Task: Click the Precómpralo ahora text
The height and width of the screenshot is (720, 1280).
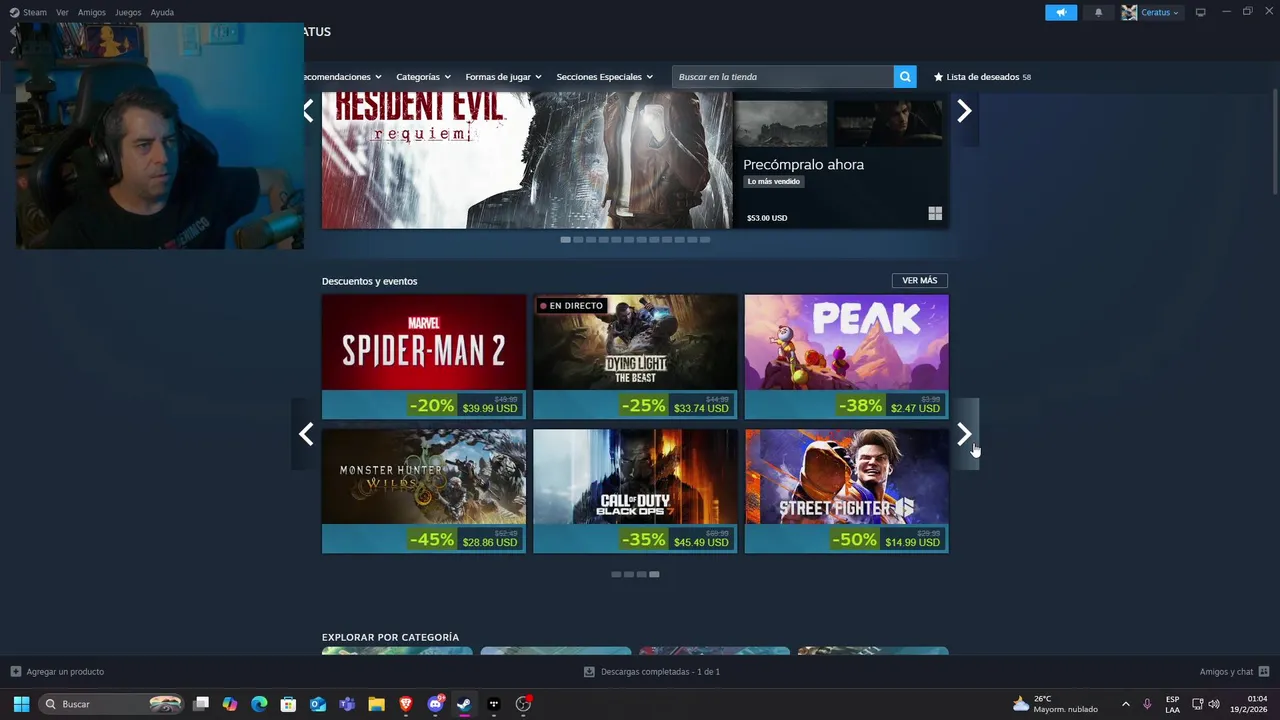Action: pos(803,164)
